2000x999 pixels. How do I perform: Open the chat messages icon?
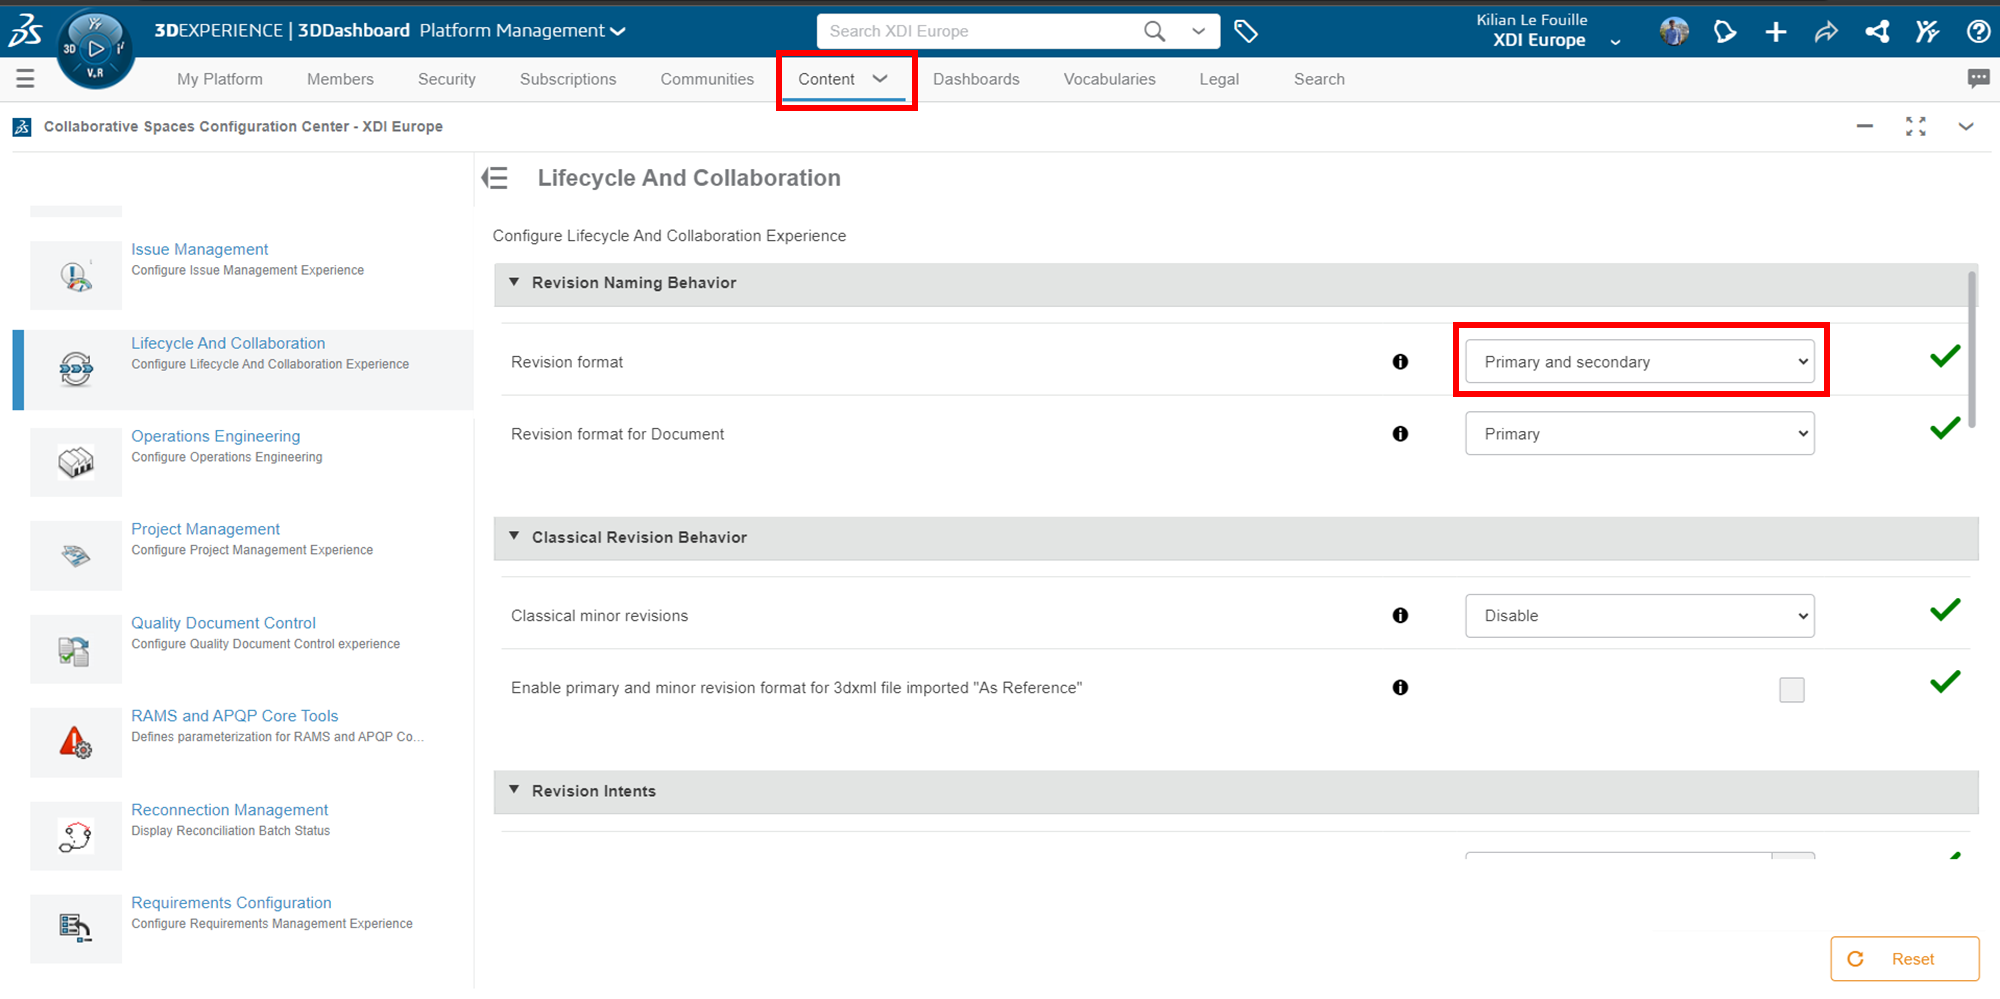(x=1977, y=79)
